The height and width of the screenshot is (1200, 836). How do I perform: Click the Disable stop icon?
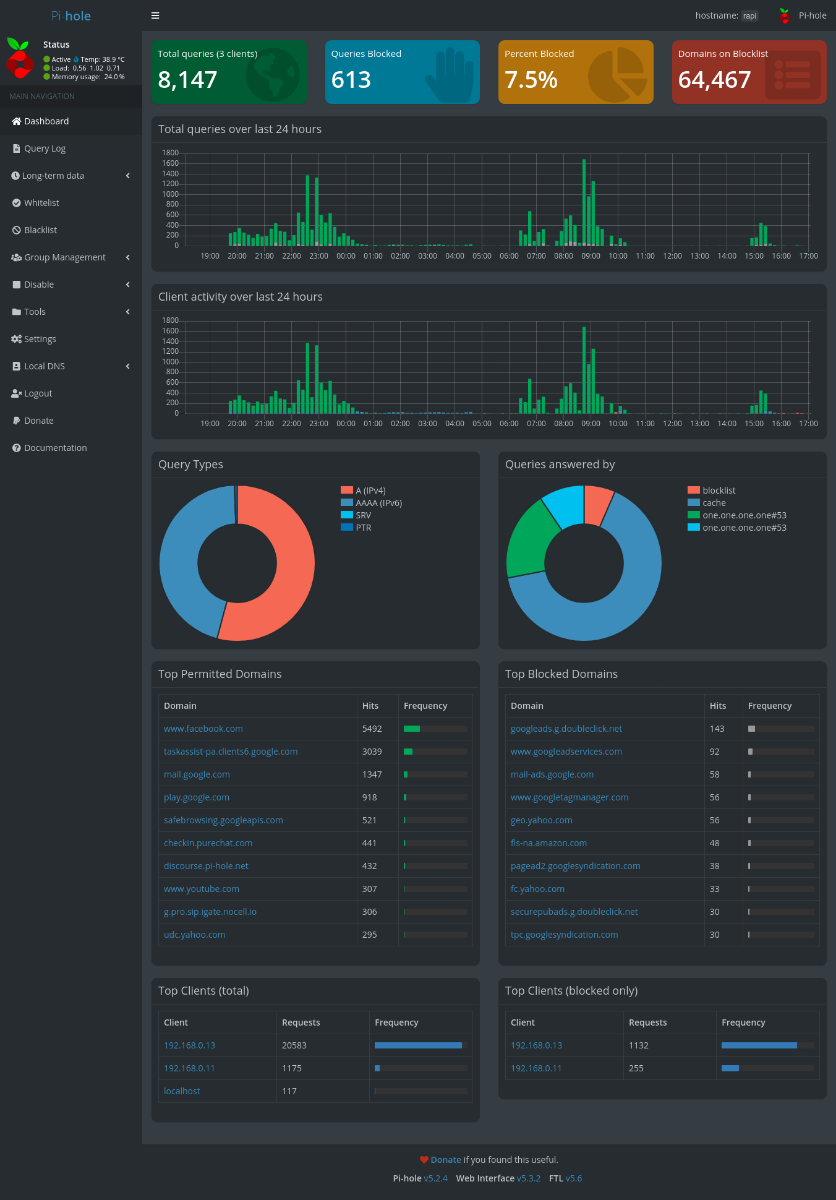tap(16, 284)
